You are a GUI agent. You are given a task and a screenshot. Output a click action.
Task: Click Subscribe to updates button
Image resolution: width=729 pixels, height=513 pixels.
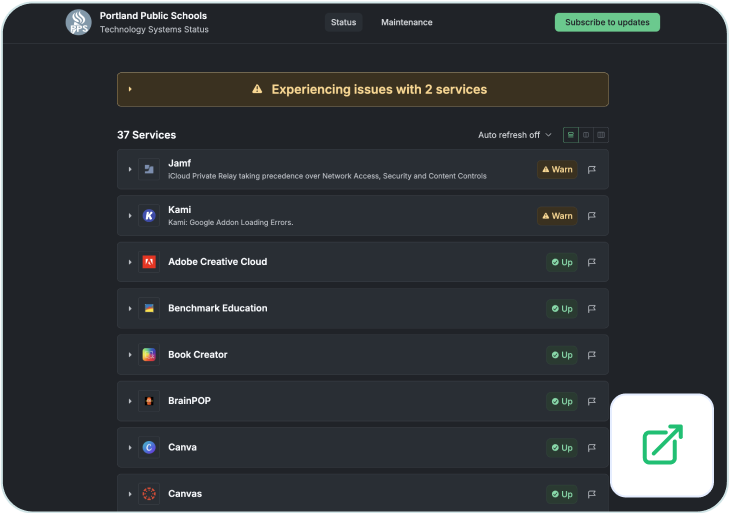pyautogui.click(x=607, y=22)
